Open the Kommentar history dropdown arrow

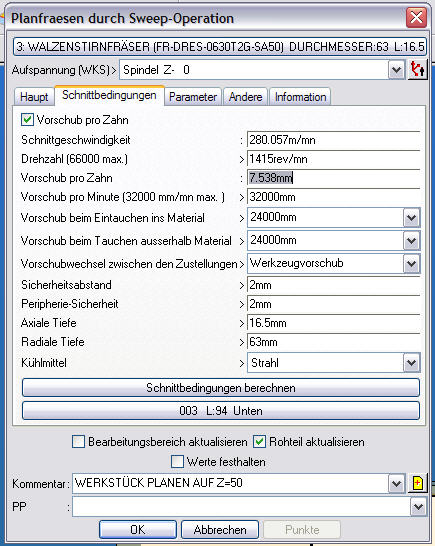tap(397, 483)
